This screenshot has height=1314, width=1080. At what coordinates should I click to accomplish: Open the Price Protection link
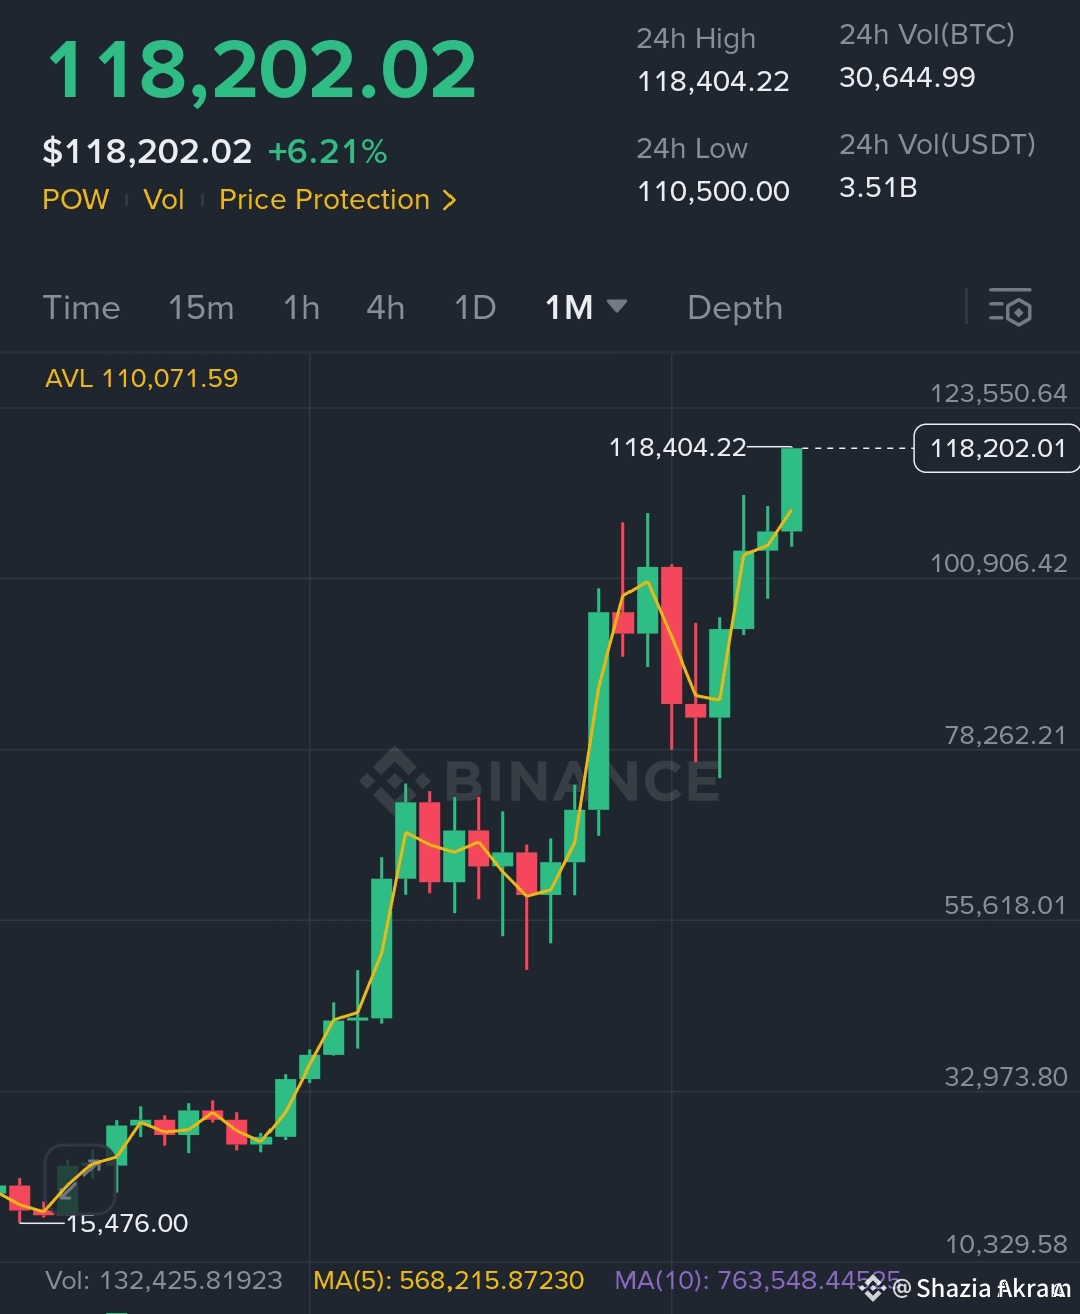point(324,199)
